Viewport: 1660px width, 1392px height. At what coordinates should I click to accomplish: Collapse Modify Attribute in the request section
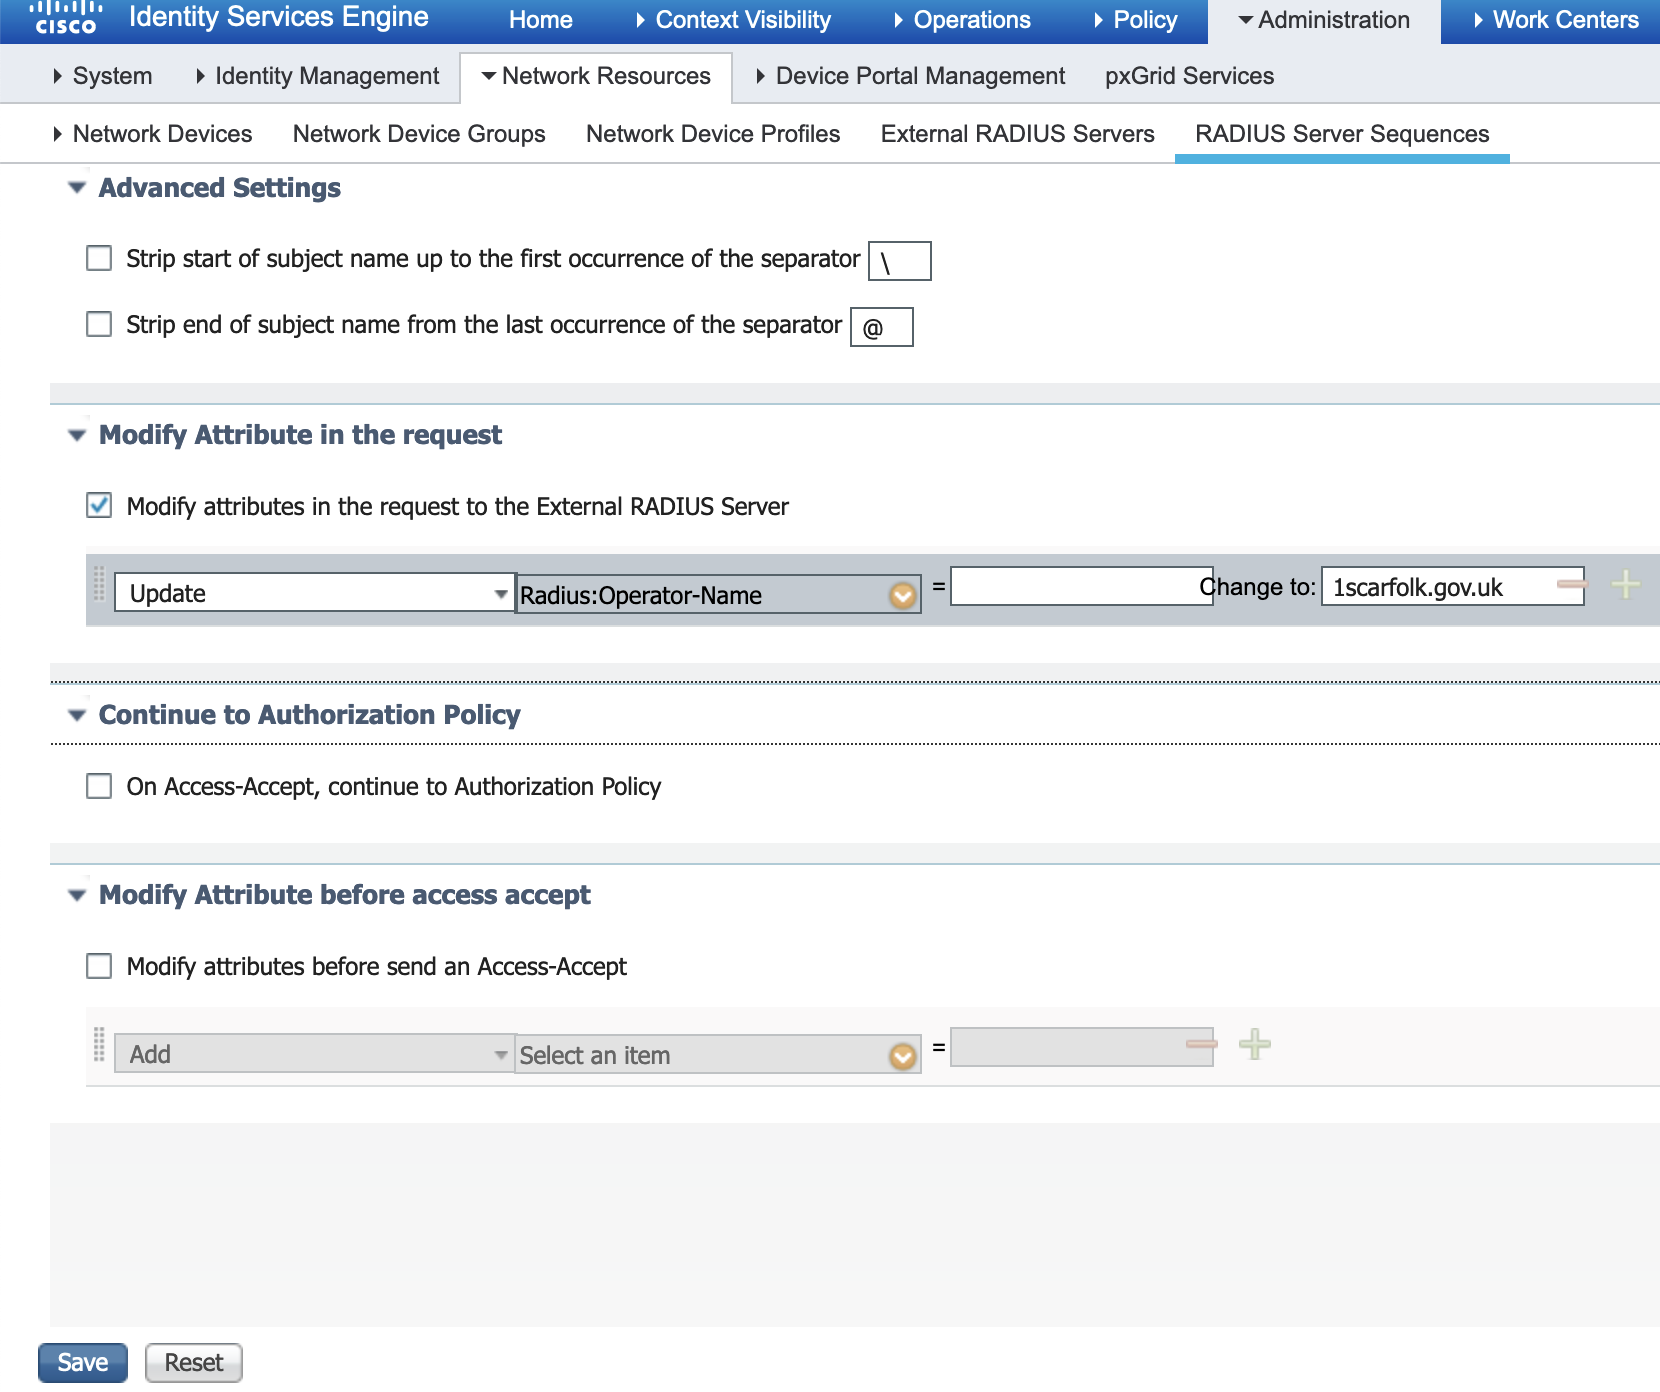click(77, 435)
